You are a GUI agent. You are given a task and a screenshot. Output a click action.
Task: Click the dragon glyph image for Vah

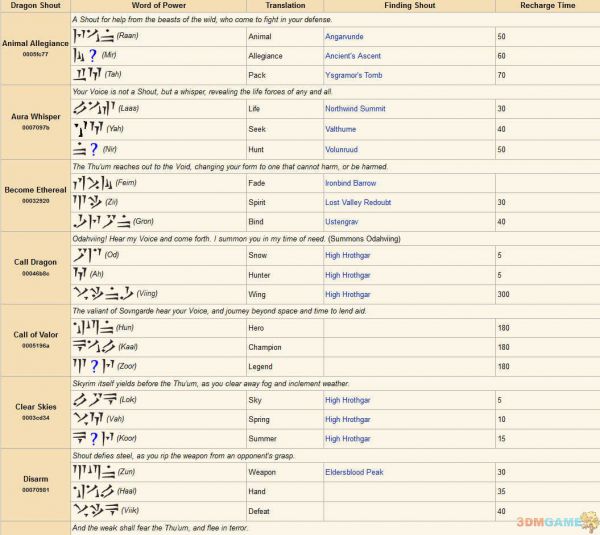(88, 419)
